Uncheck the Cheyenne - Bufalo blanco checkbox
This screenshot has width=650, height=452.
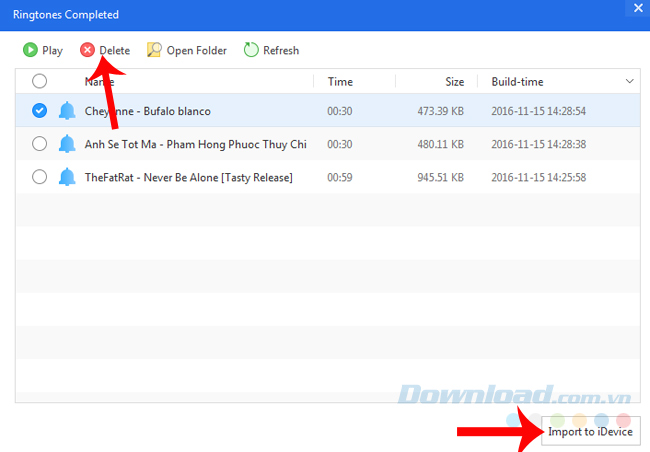[x=39, y=111]
